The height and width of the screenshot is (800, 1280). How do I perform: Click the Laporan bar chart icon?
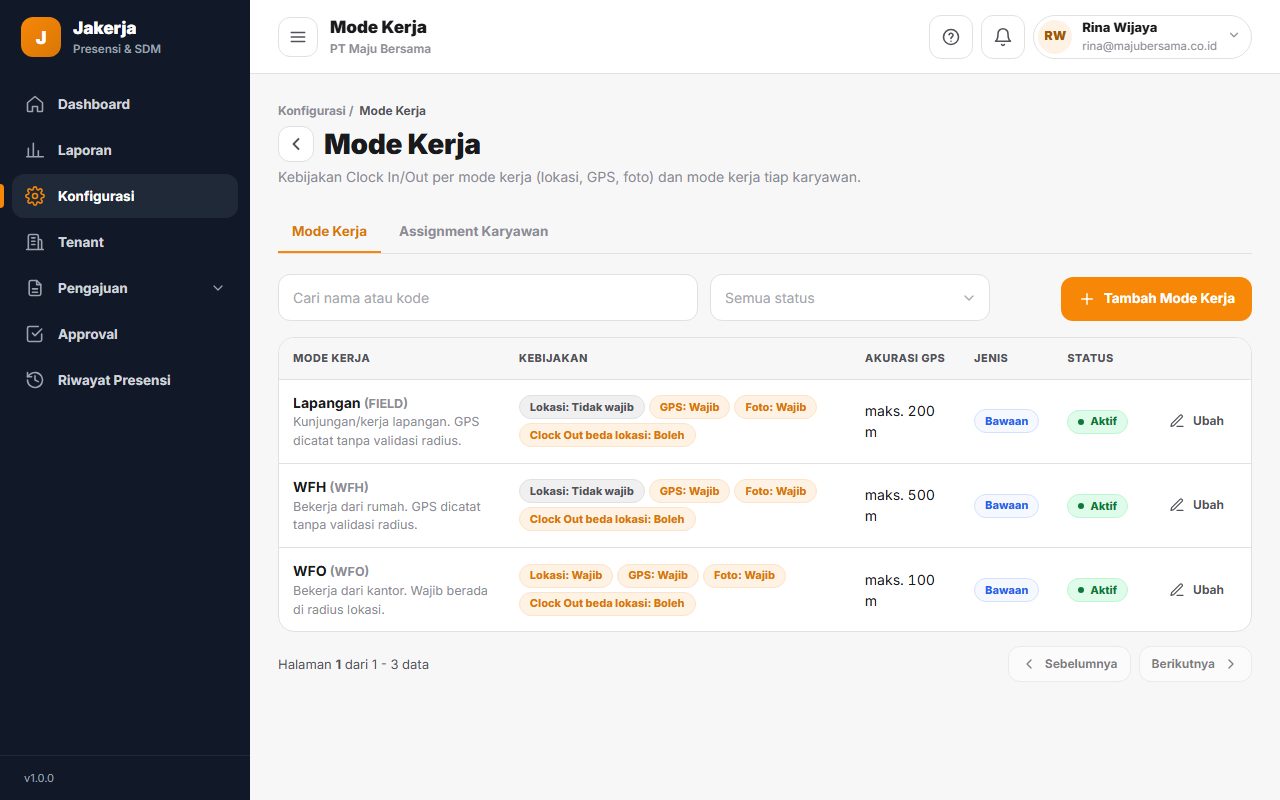pos(35,150)
